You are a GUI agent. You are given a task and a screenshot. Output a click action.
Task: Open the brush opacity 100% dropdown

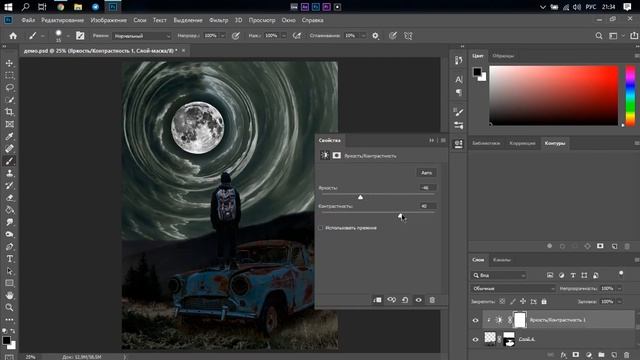click(223, 36)
